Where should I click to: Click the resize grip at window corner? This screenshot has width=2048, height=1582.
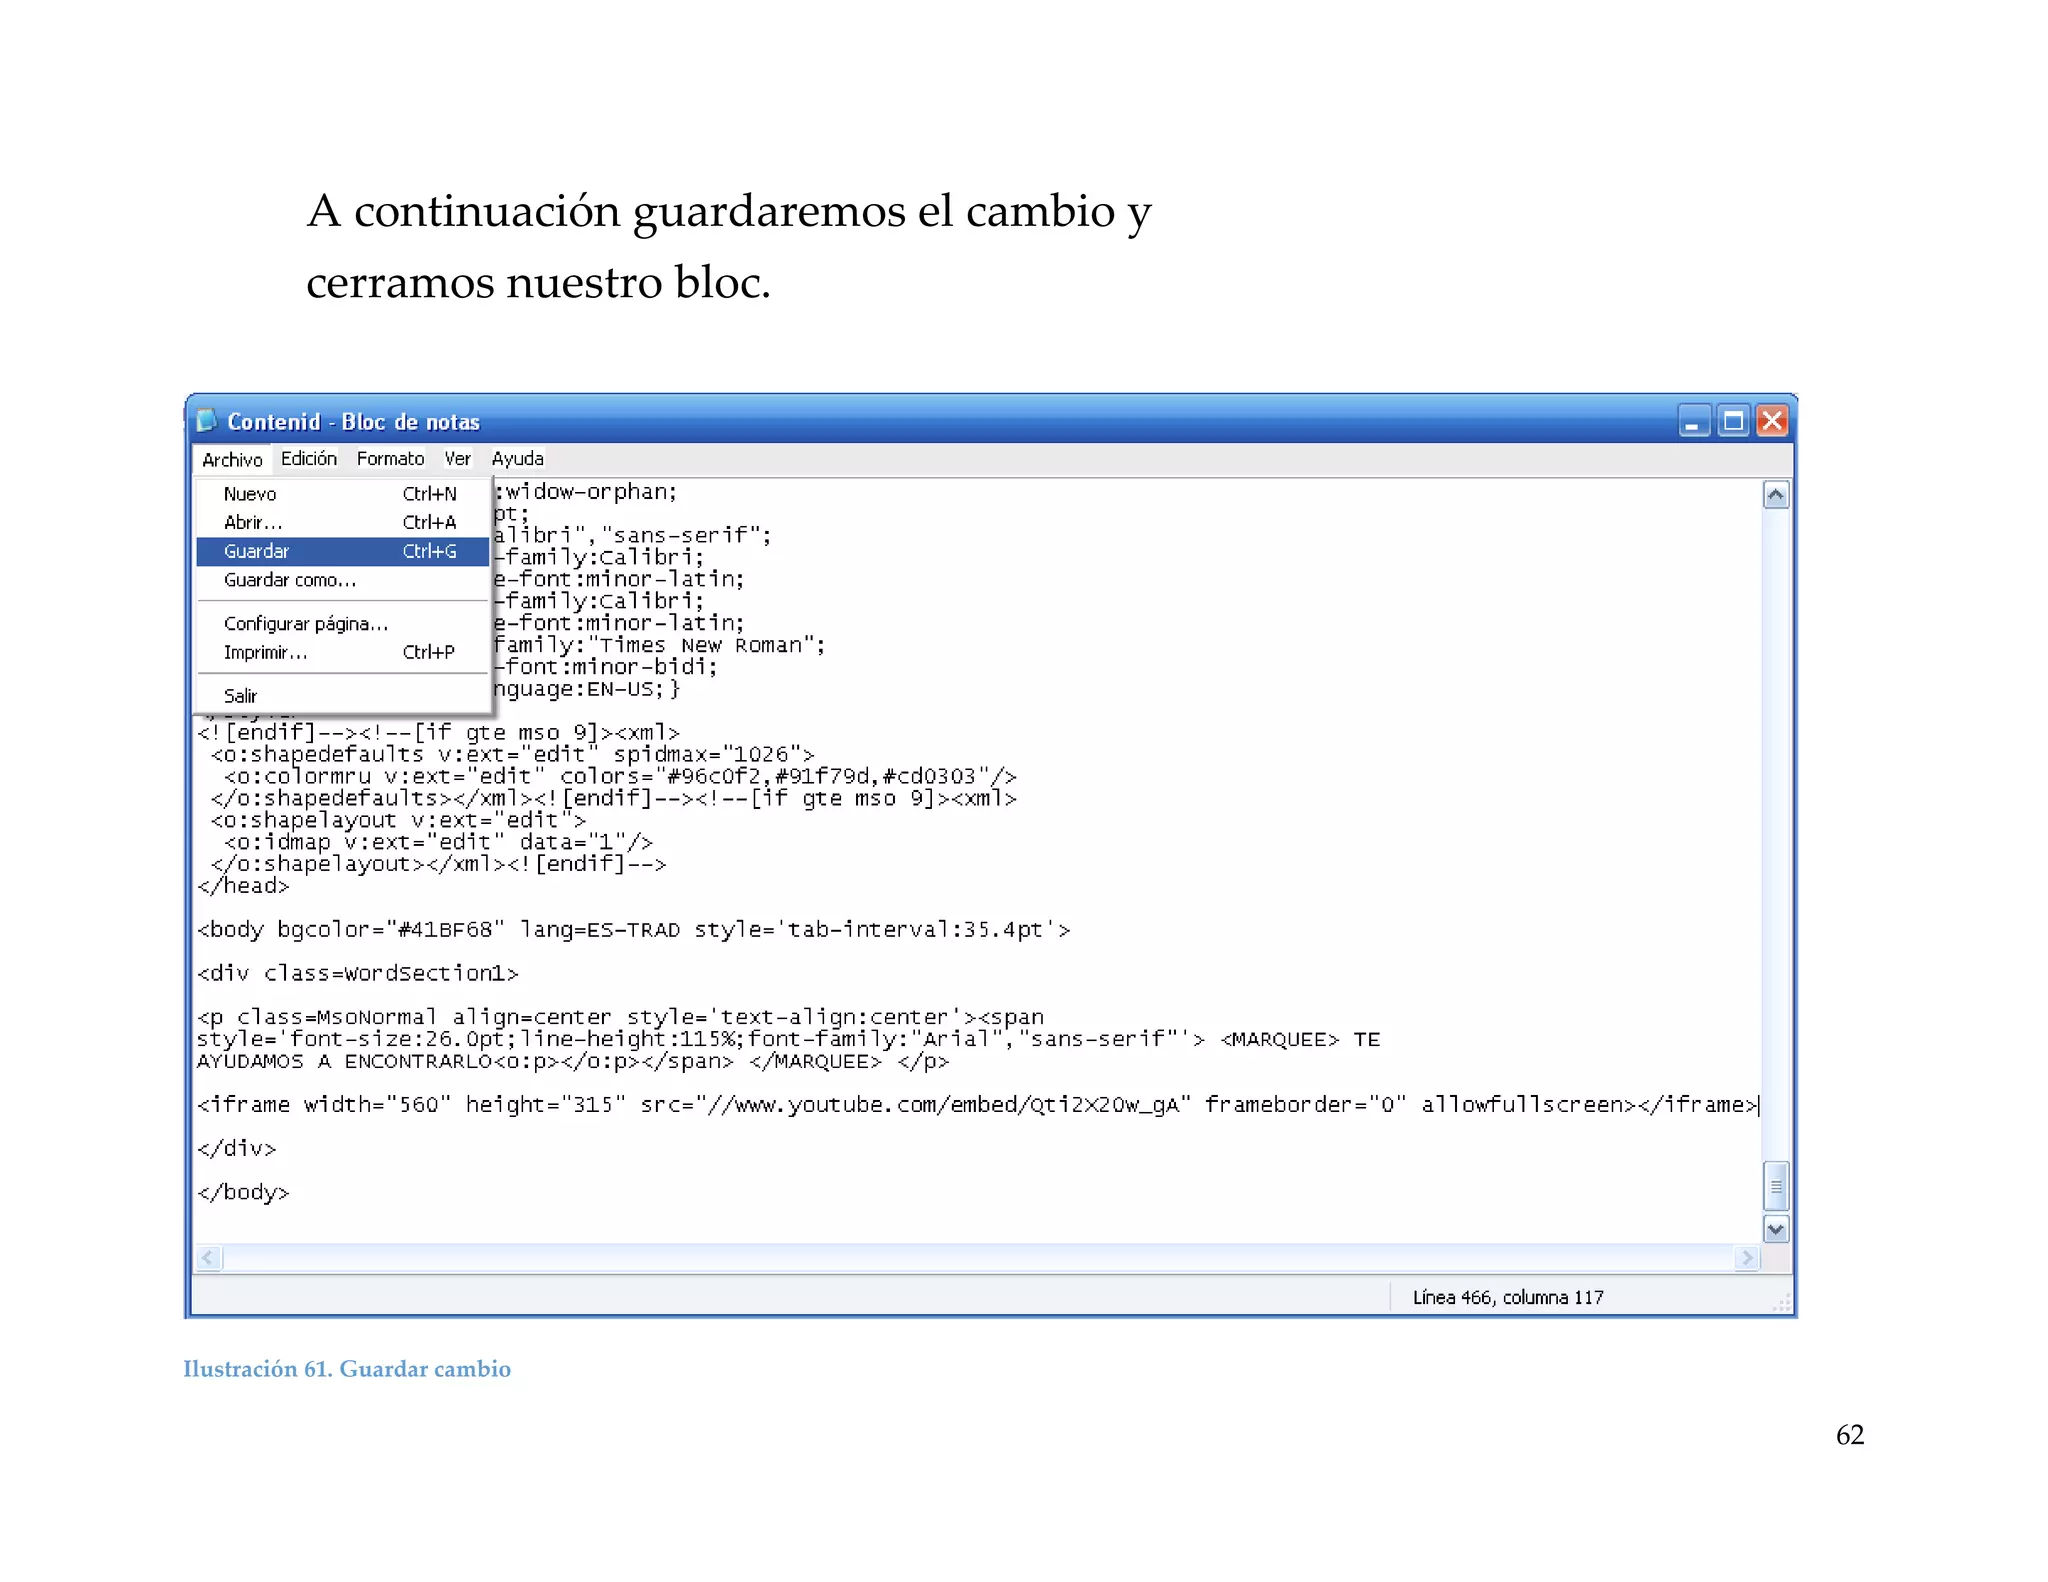[x=1782, y=1303]
